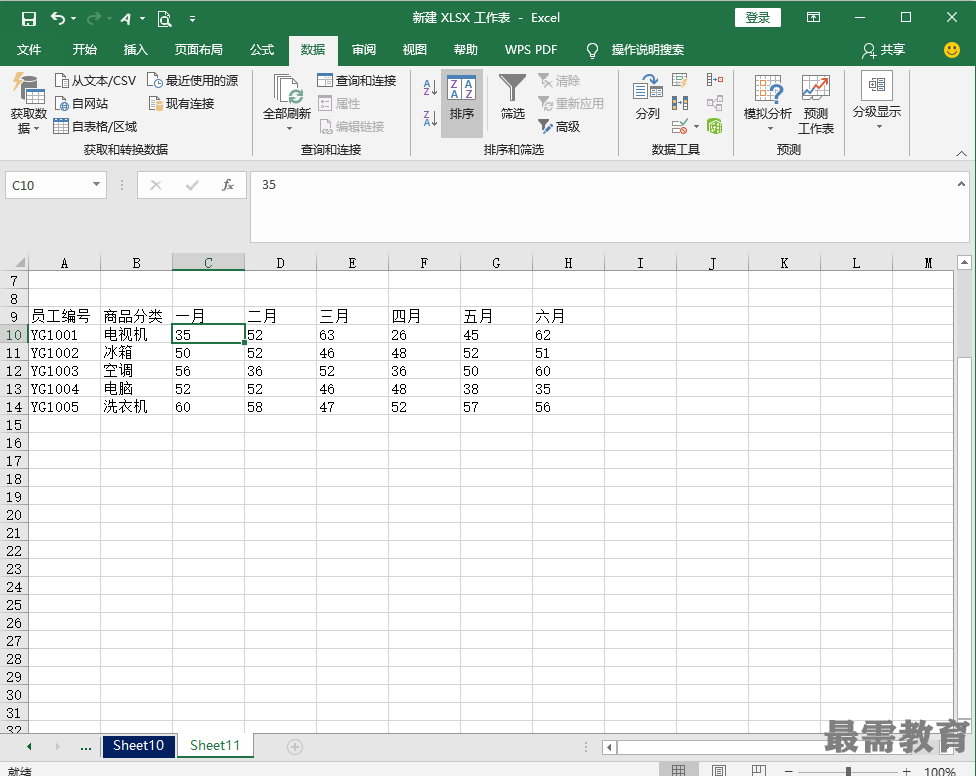This screenshot has width=976, height=776.
Task: Click the Save icon in quick access toolbar
Action: click(x=29, y=19)
